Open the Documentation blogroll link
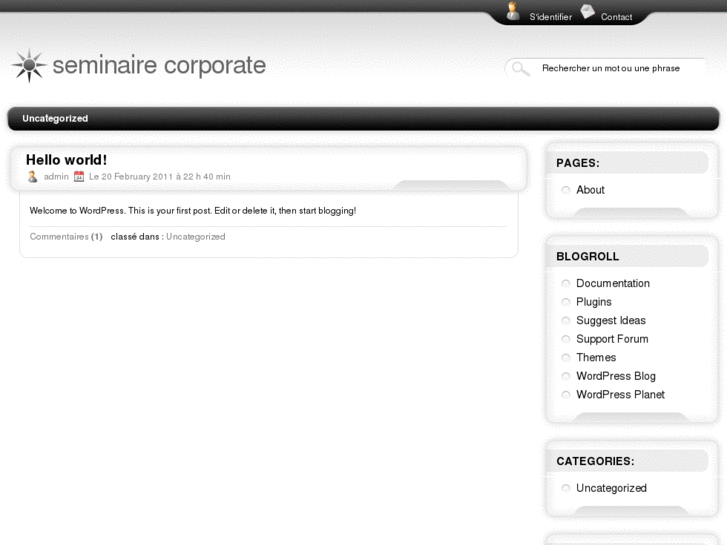Screen dimensions: 727x545 click(x=613, y=283)
